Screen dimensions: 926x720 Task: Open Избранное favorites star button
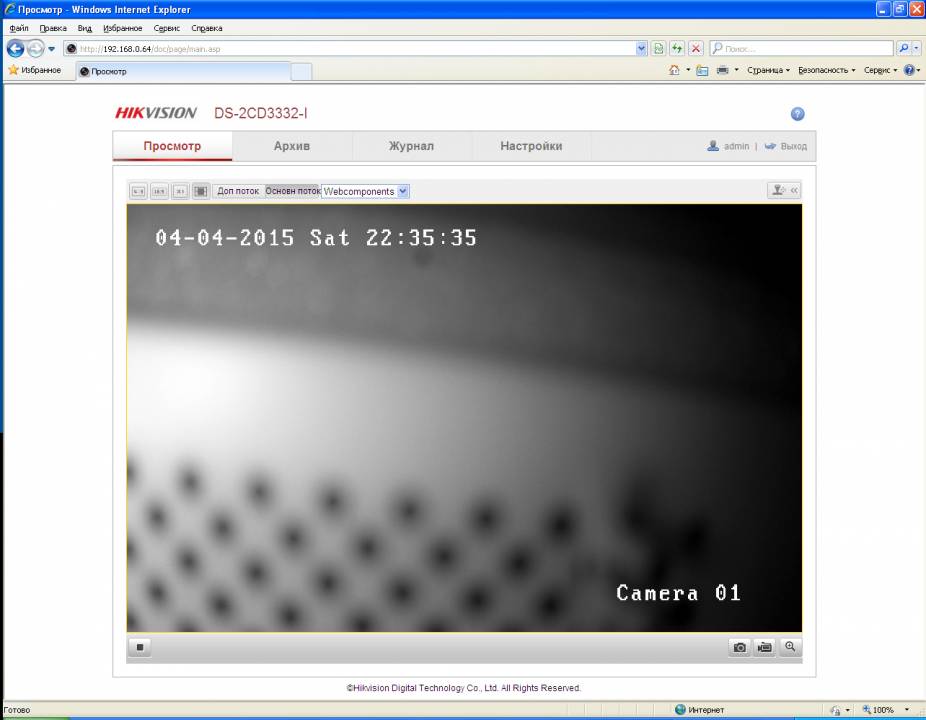point(35,70)
